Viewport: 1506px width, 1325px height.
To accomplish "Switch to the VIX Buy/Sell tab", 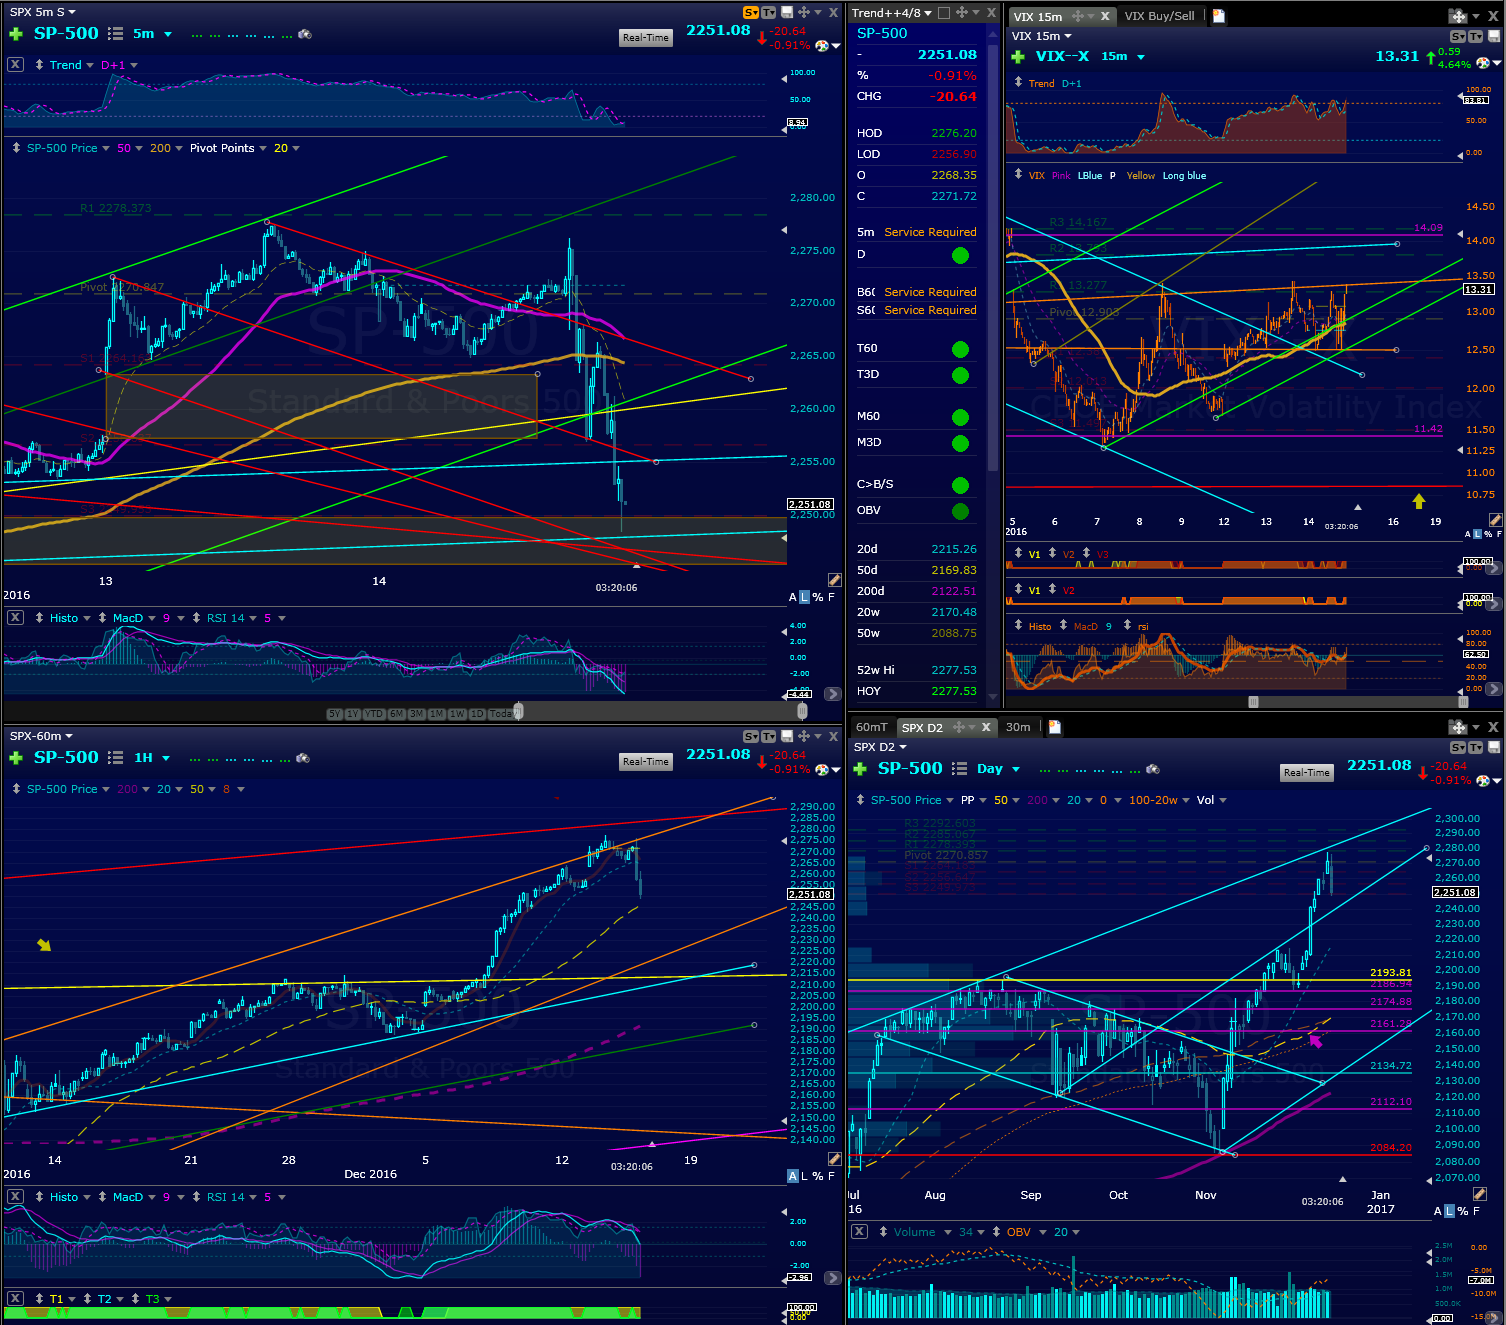I will click(x=1159, y=16).
